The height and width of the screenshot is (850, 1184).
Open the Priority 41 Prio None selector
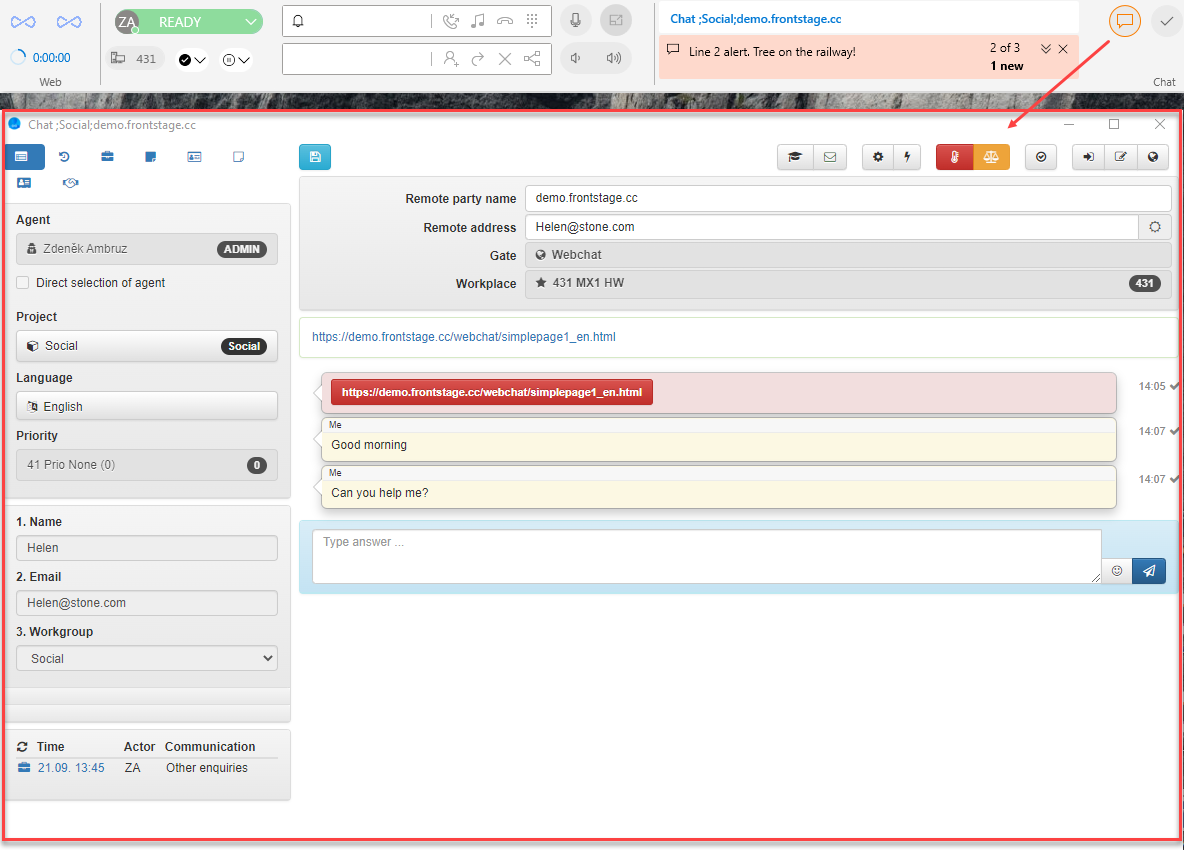pos(146,465)
